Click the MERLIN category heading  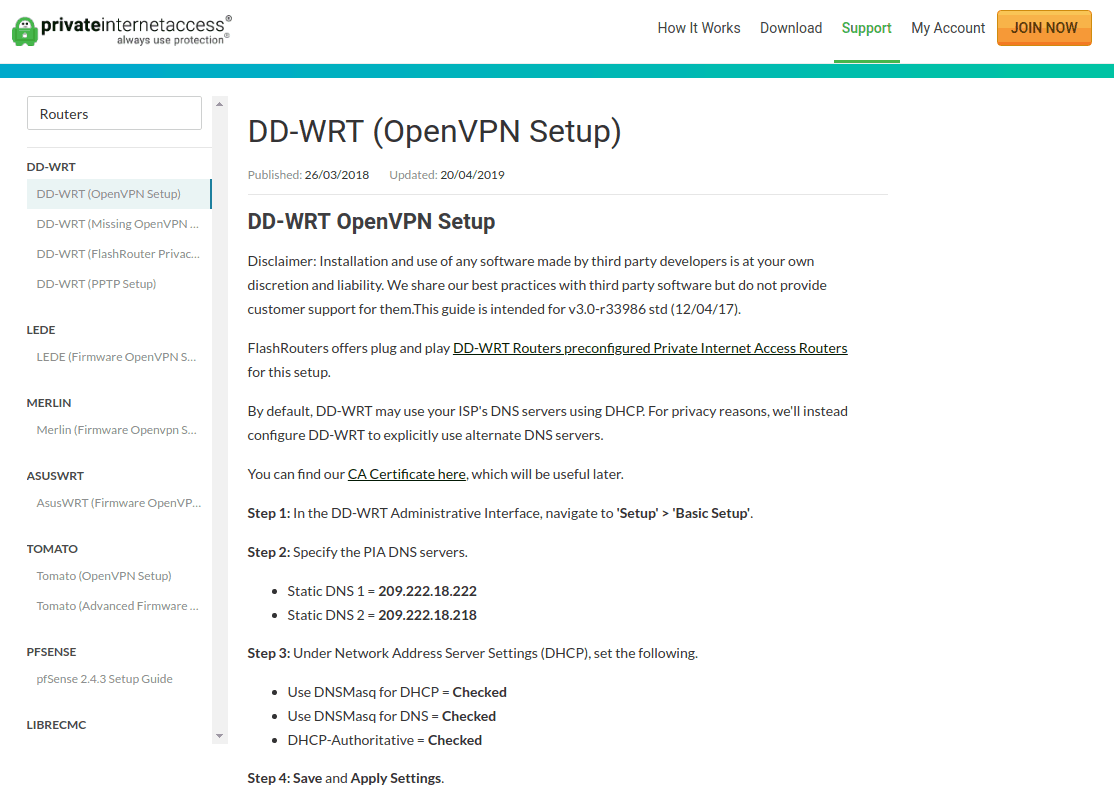[x=48, y=403]
